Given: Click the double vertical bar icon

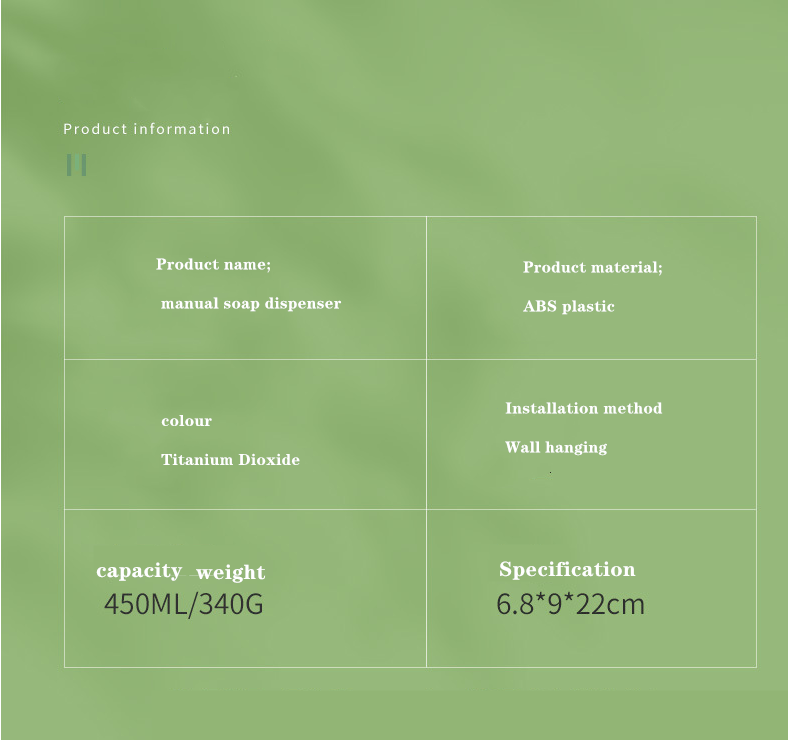Looking at the screenshot, I should [x=76, y=165].
